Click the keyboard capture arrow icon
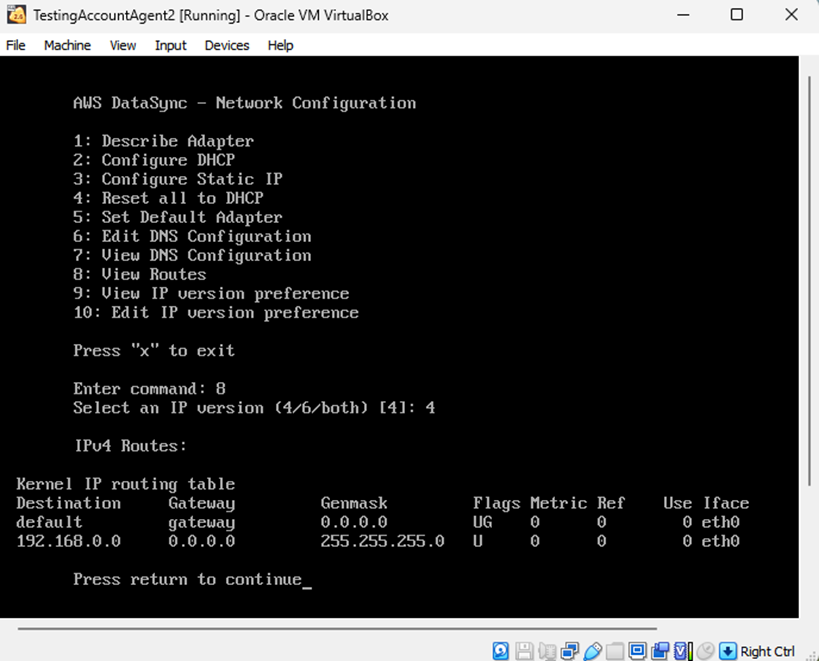 [x=728, y=651]
